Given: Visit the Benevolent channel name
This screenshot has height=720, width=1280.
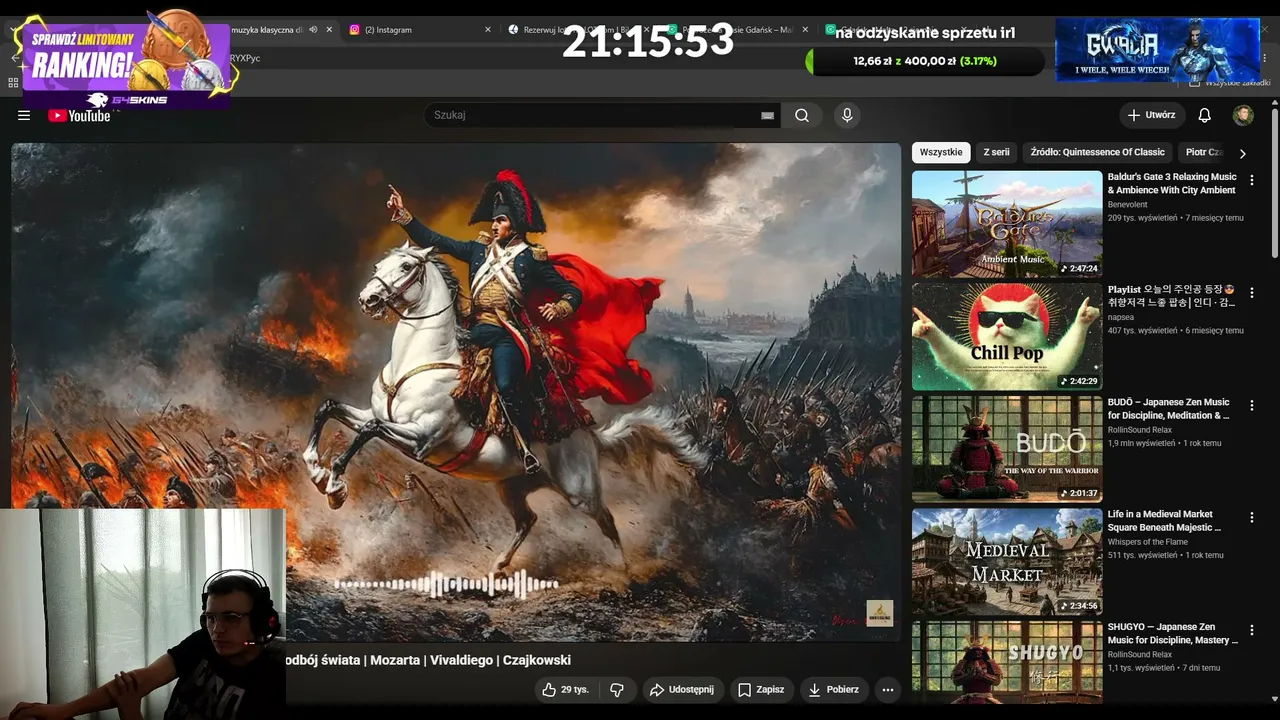Looking at the screenshot, I should pos(1127,205).
